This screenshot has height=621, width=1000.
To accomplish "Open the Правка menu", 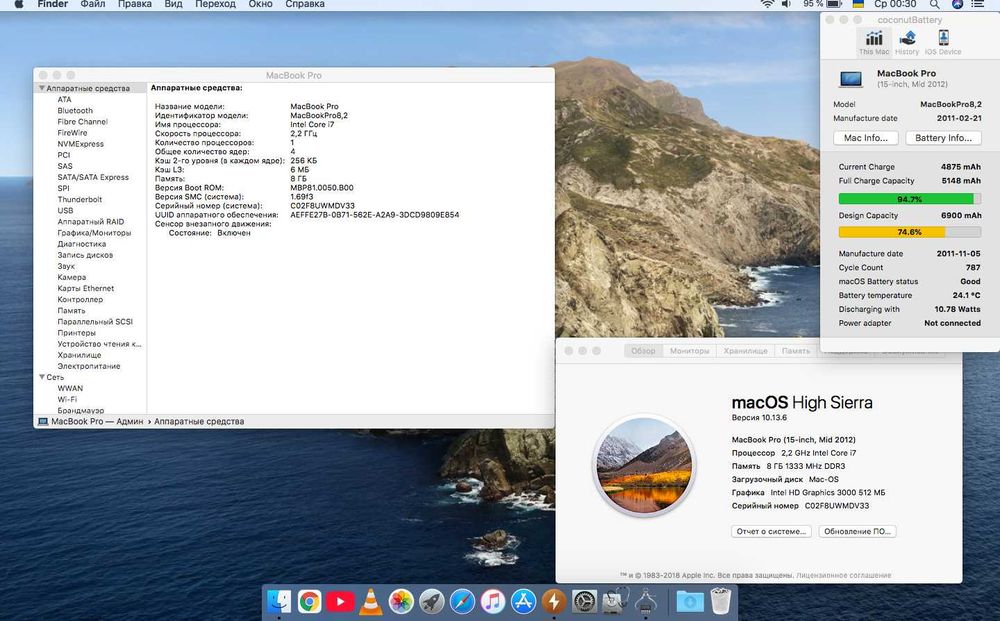I will click(135, 4).
